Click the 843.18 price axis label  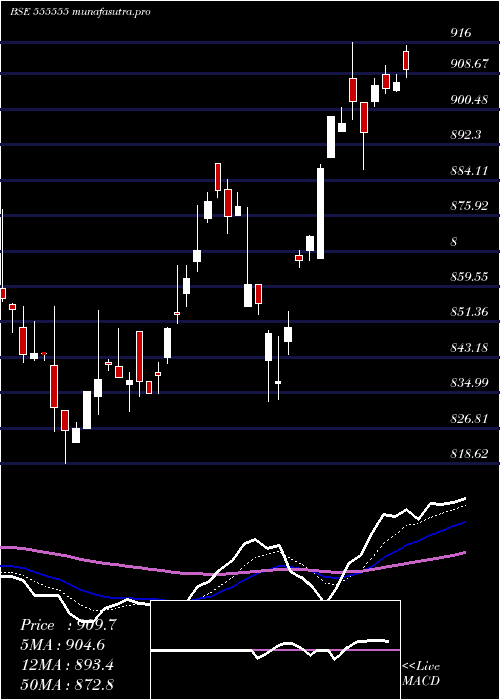(469, 347)
